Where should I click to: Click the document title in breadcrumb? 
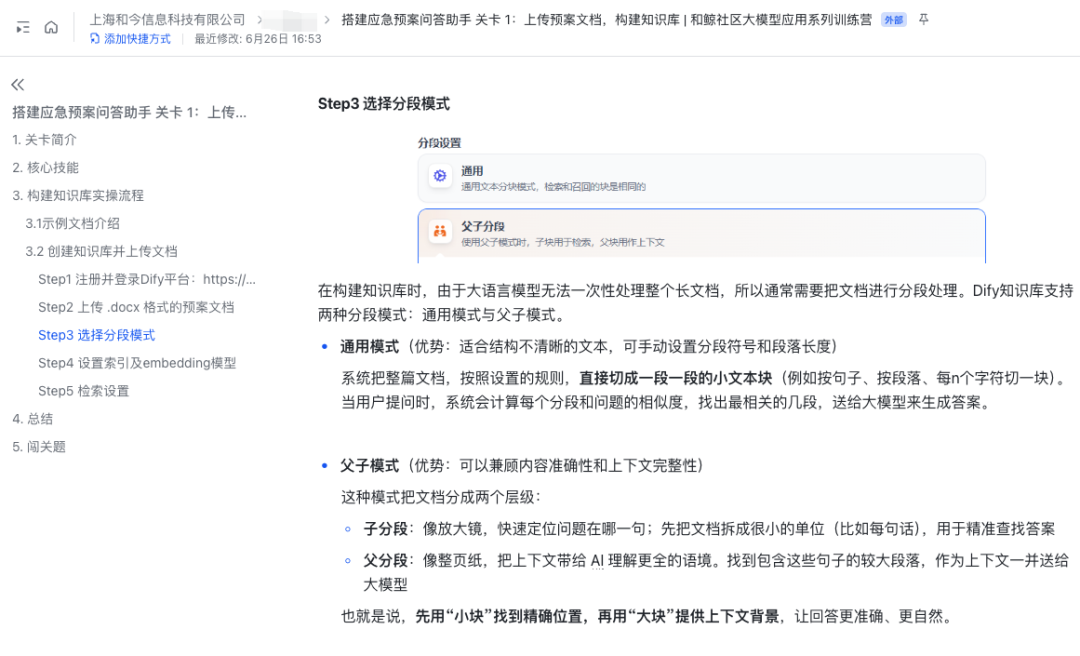click(606, 19)
